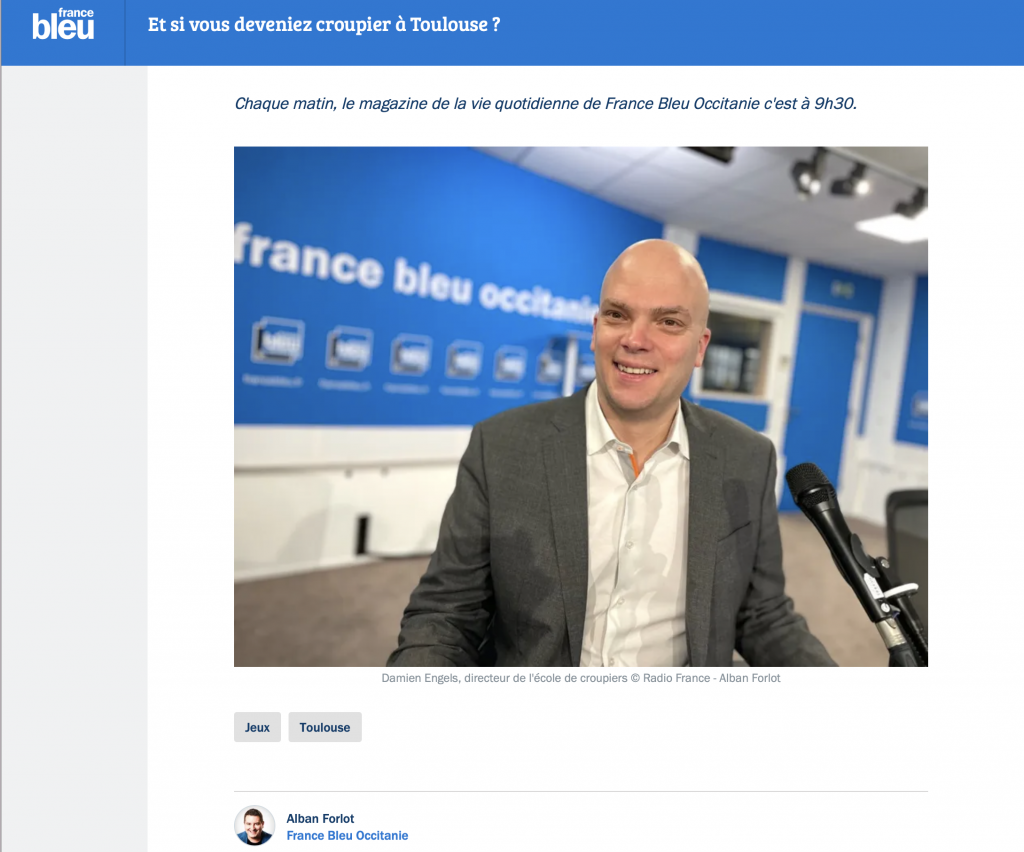This screenshot has height=852, width=1024.
Task: Click Alban Forlot's round avatar photo
Action: (255, 826)
